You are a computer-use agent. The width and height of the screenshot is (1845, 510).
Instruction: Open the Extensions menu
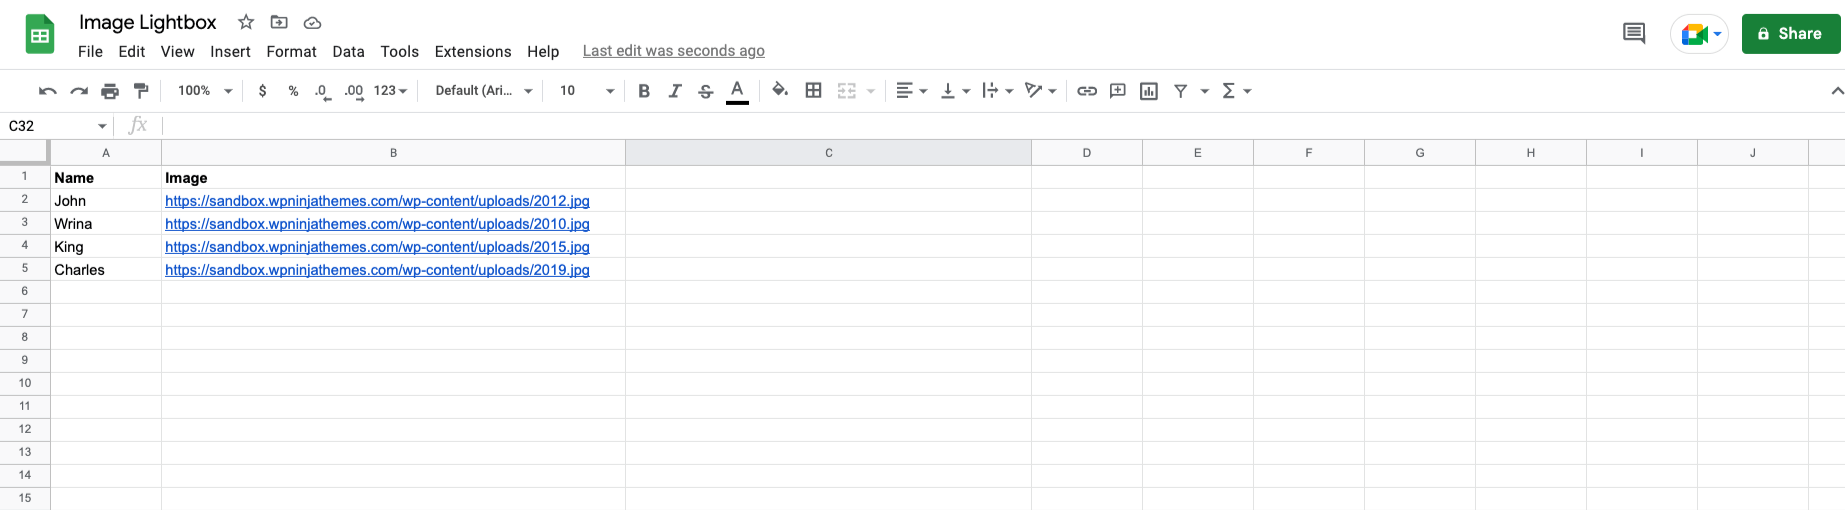(473, 52)
